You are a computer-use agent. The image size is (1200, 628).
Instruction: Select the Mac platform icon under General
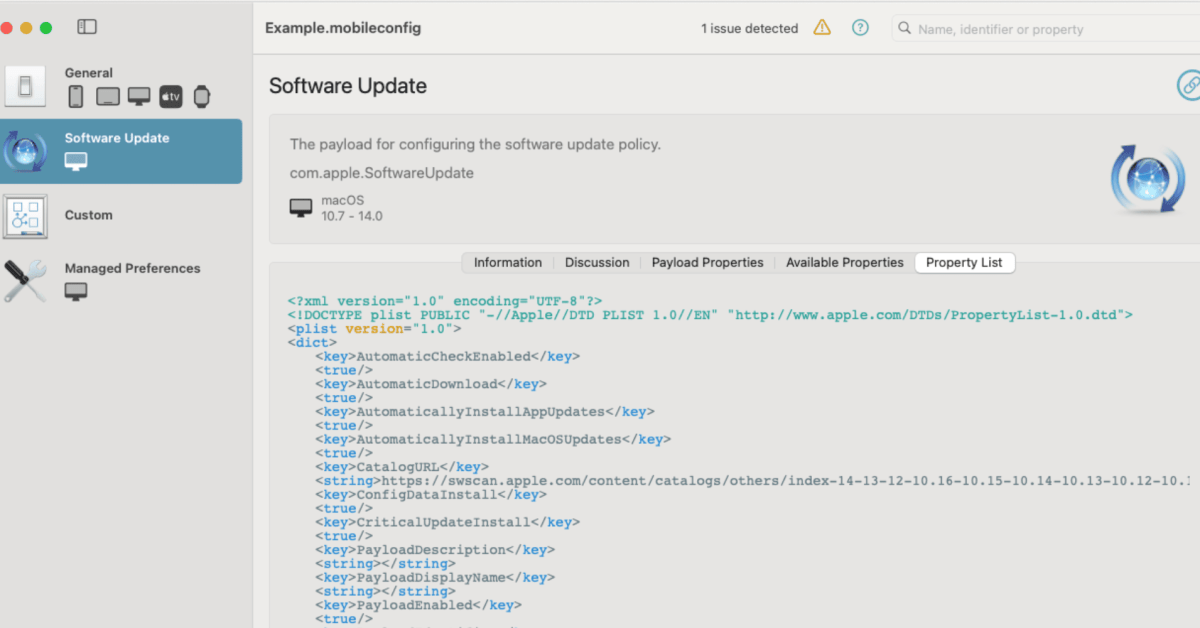tap(139, 97)
